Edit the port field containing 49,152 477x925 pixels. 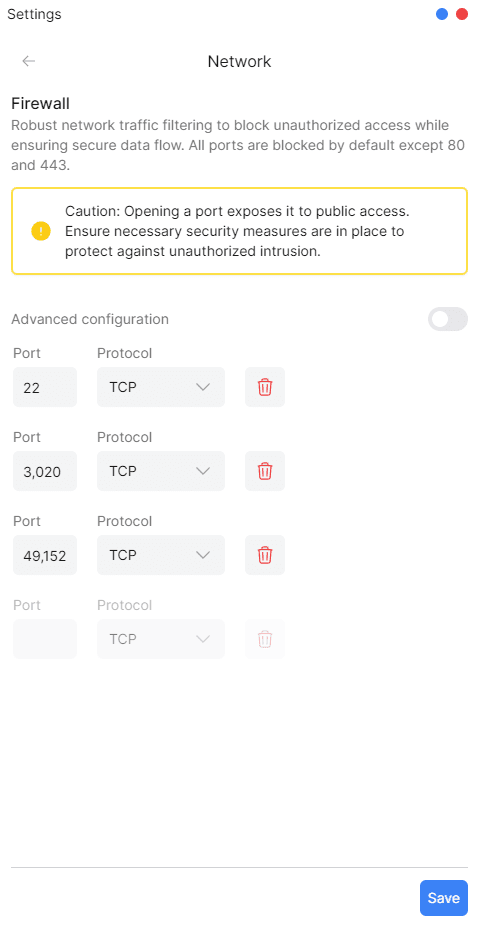[45, 555]
